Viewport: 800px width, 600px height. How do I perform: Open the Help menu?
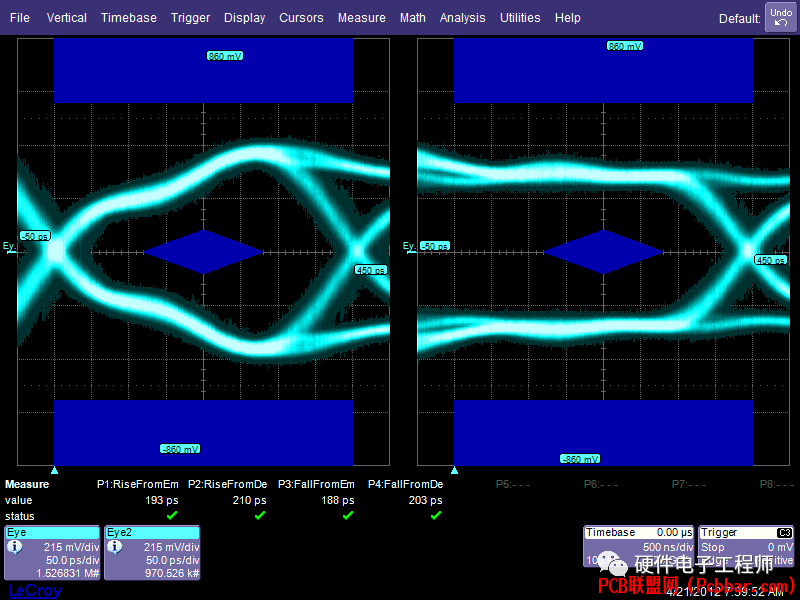pyautogui.click(x=567, y=18)
